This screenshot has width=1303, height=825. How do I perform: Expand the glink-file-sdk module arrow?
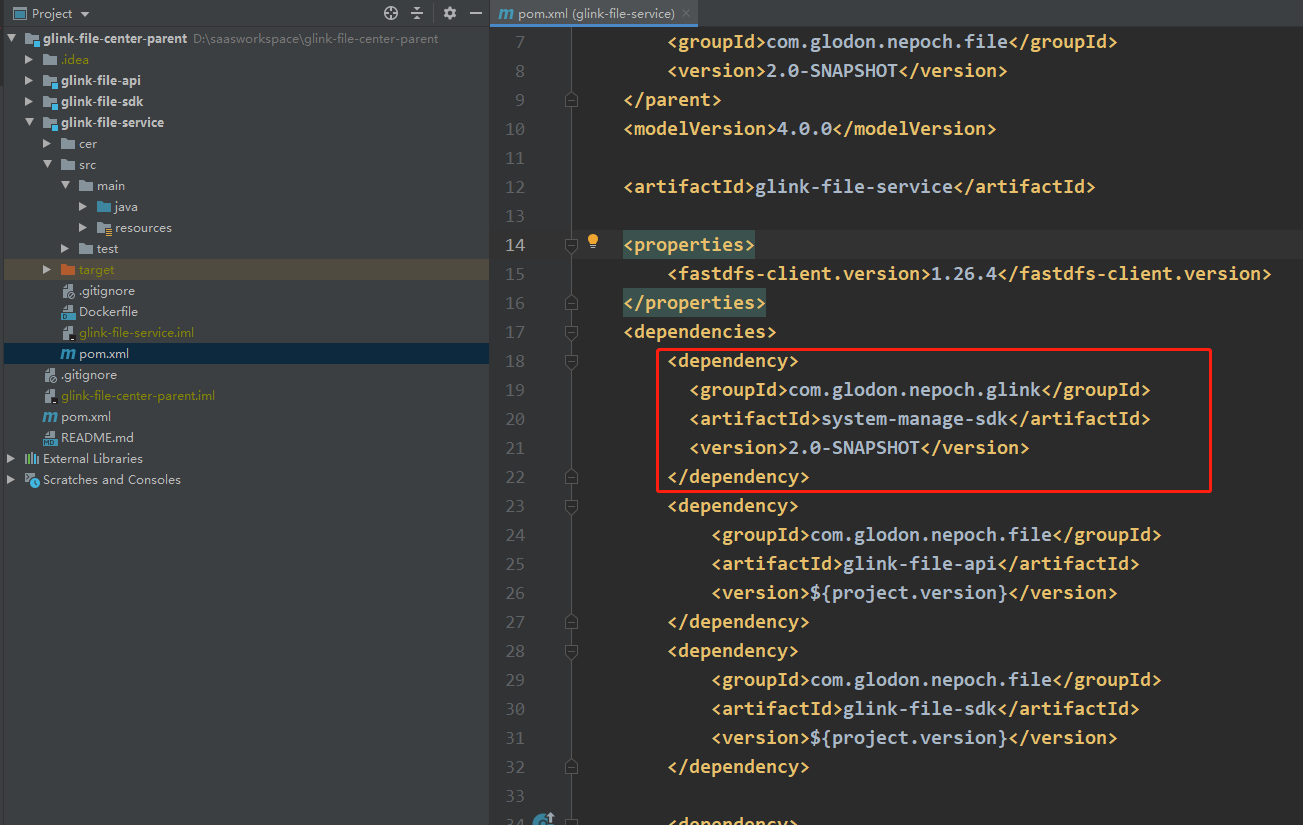[30, 101]
